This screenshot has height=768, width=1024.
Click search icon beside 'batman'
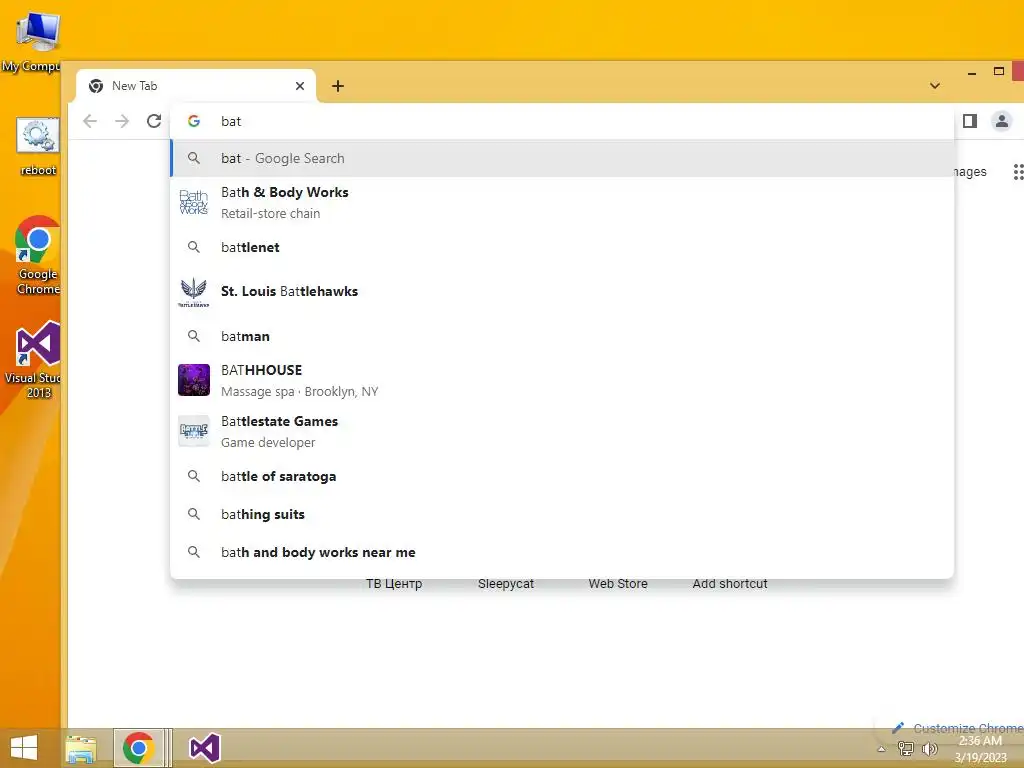point(194,336)
